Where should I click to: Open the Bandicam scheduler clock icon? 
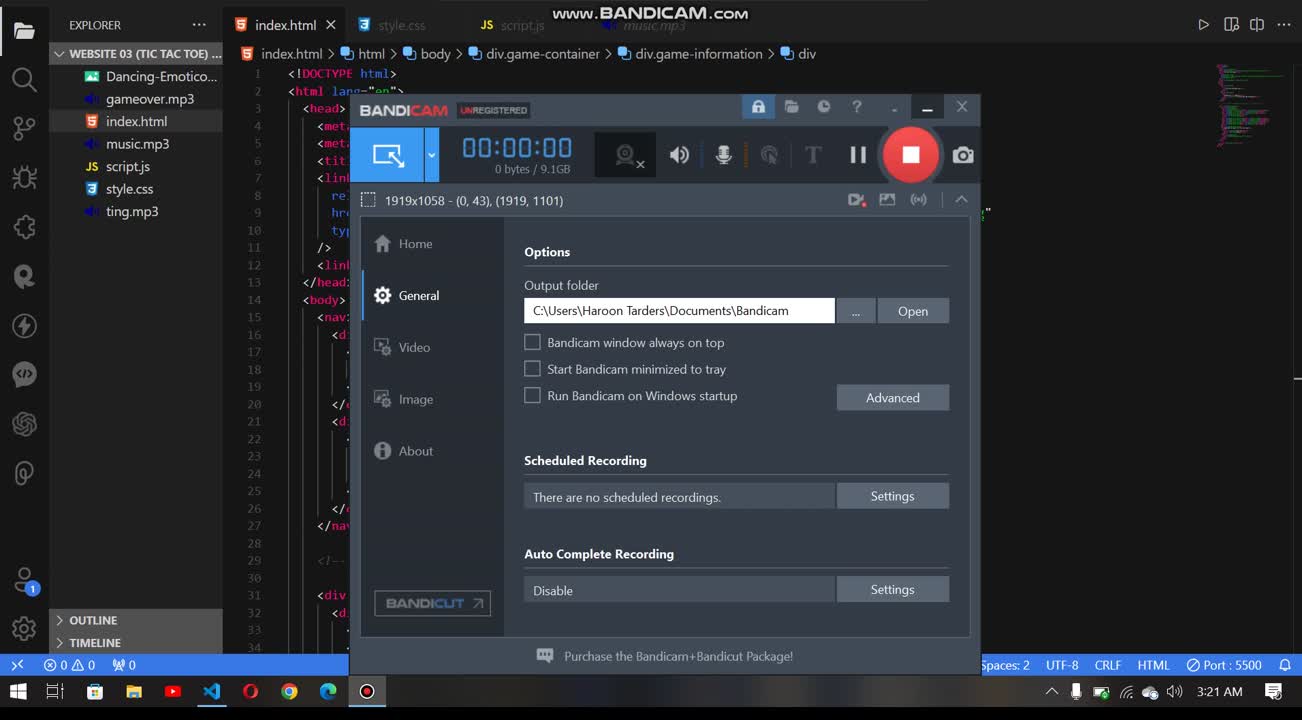pos(824,107)
